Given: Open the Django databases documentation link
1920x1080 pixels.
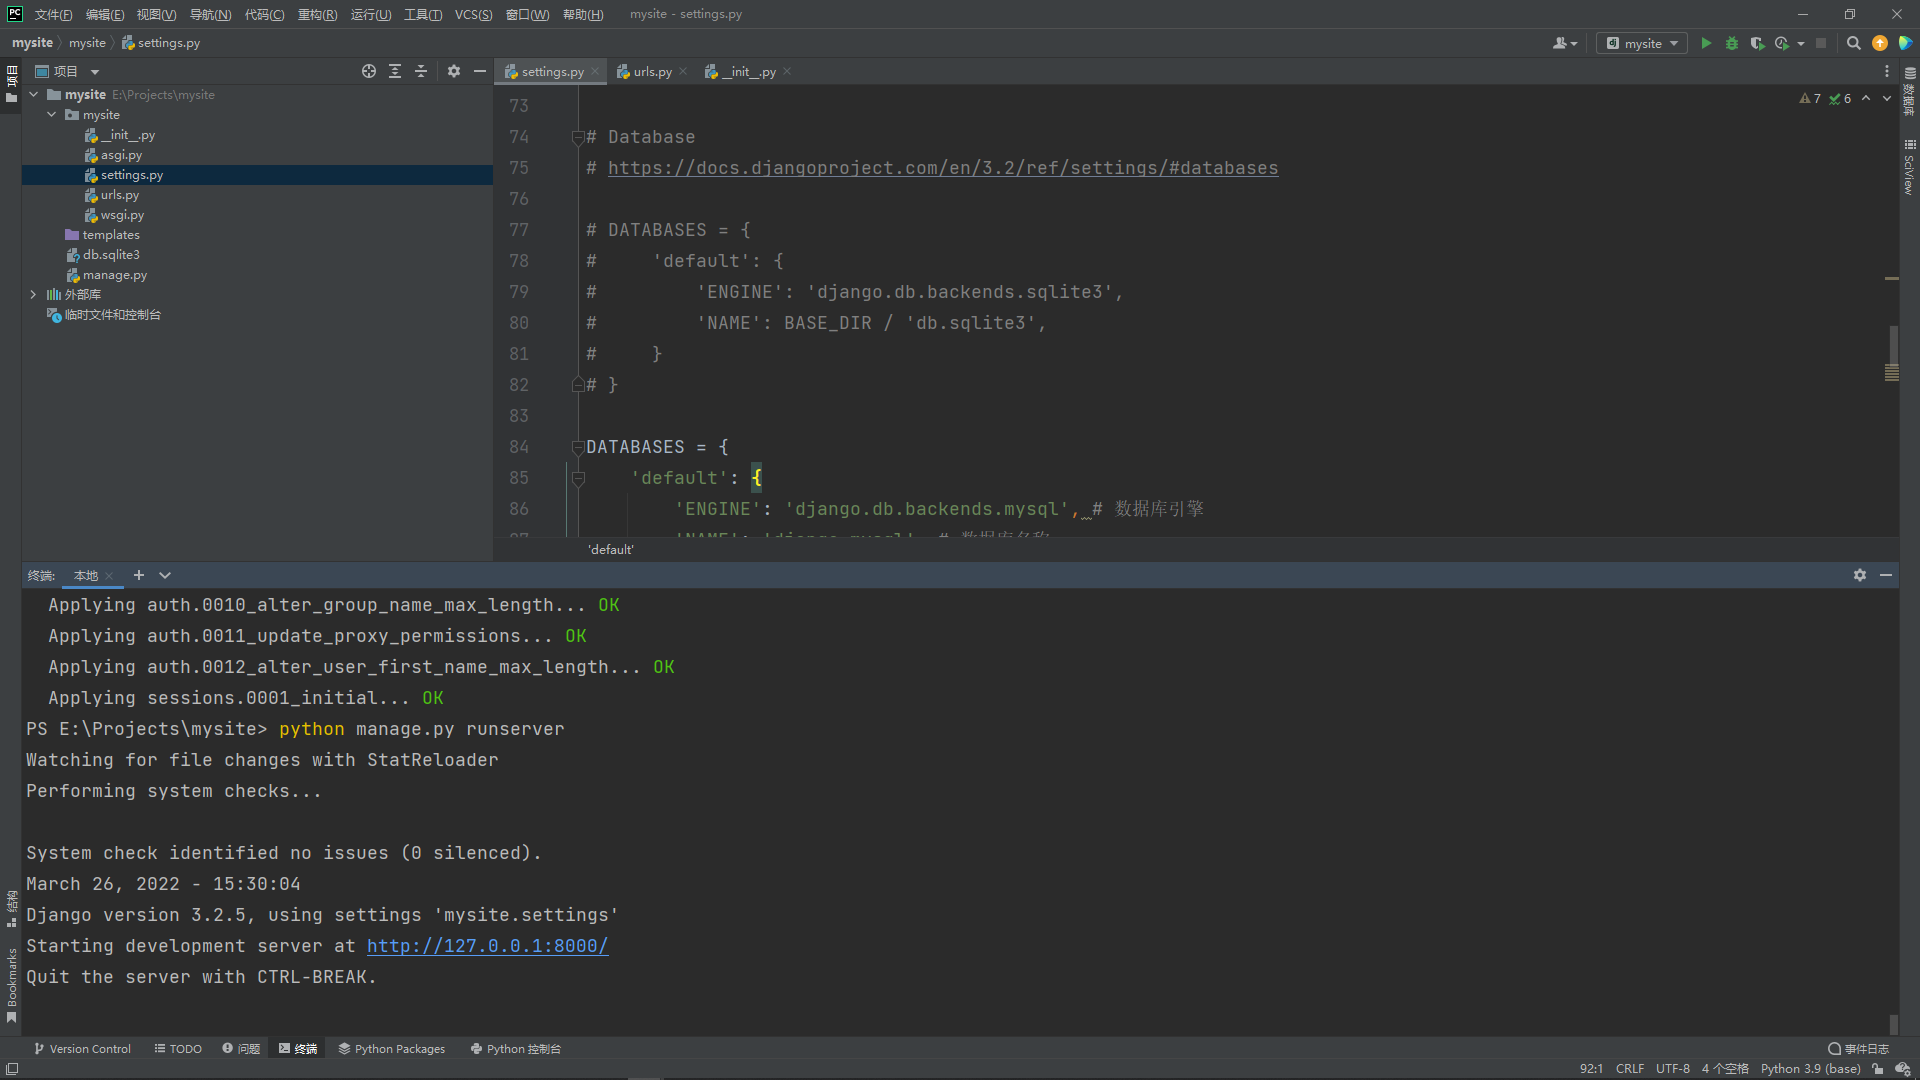Looking at the screenshot, I should click(x=943, y=168).
